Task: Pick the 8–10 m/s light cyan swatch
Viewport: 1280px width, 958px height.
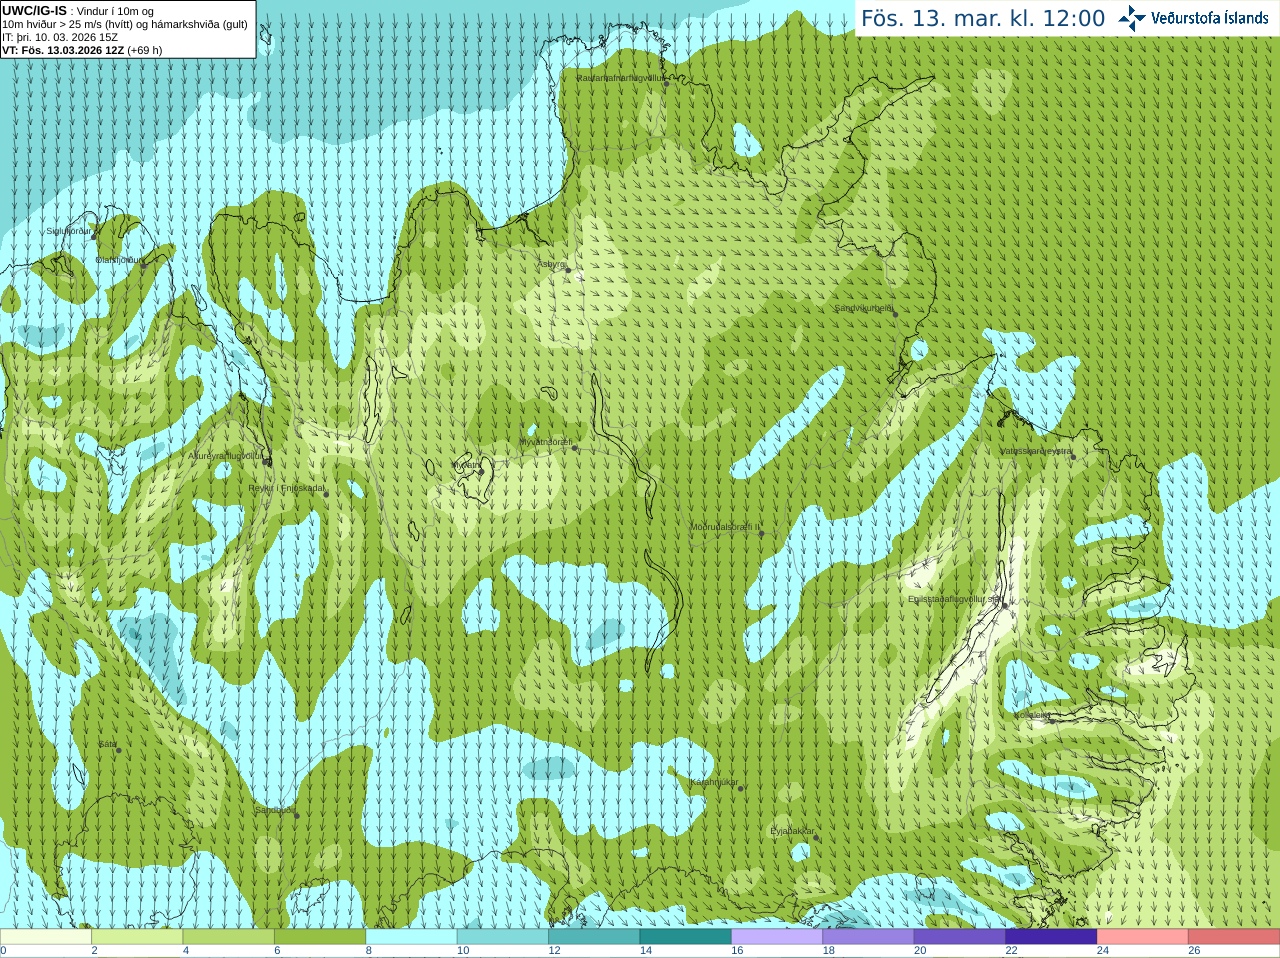Action: pos(411,937)
